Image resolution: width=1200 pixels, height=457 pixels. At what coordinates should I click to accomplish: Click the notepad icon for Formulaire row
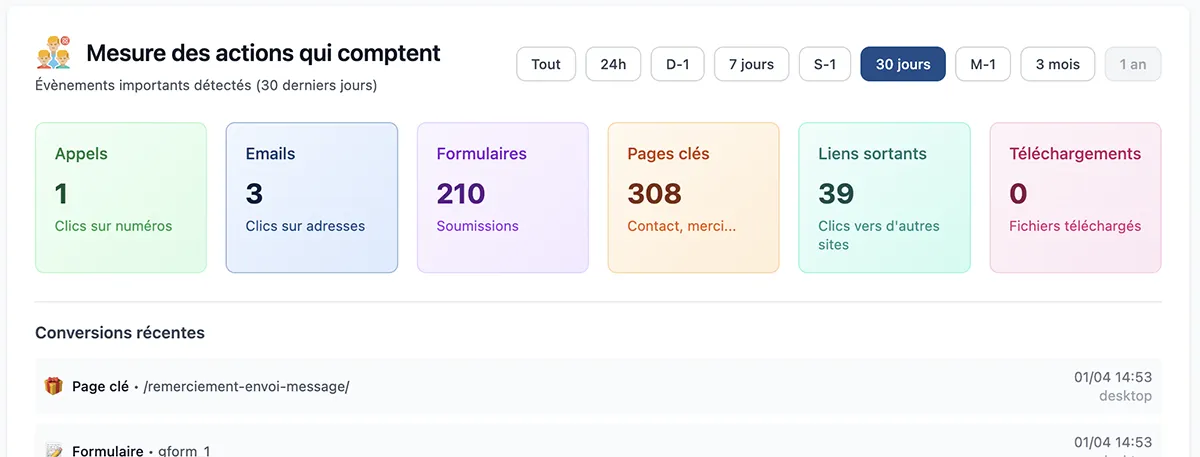pos(54,451)
